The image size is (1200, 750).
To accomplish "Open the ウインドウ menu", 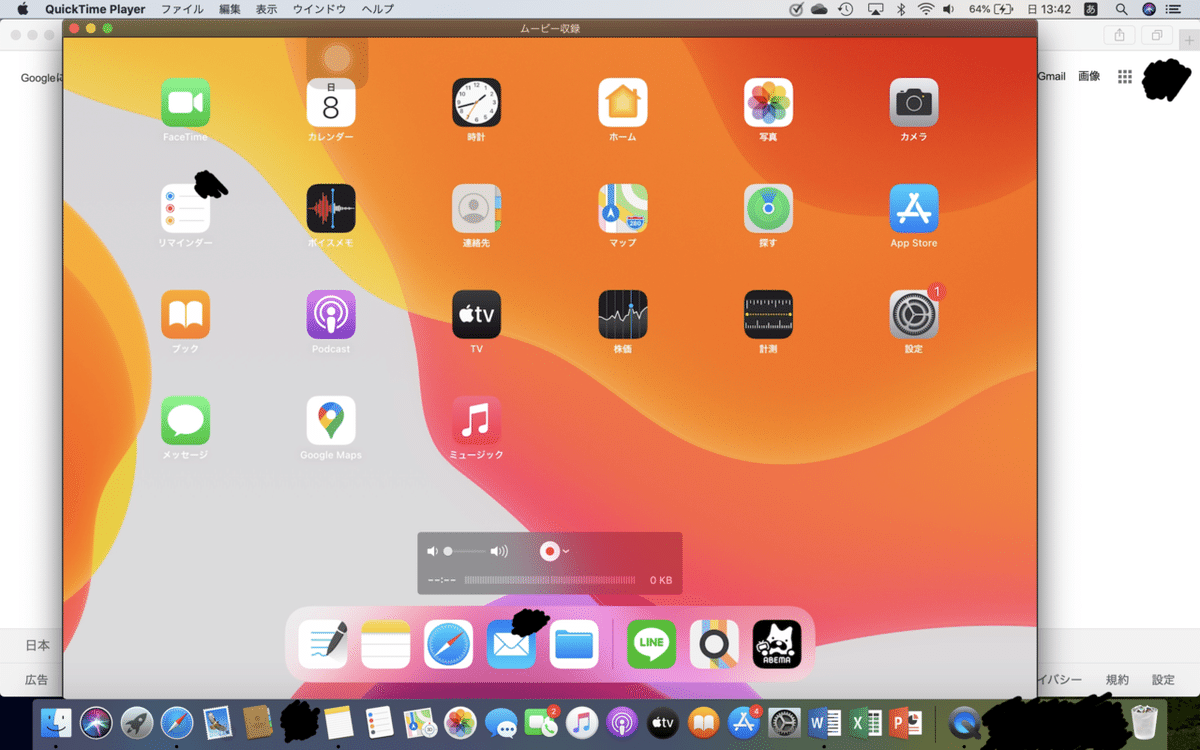I will [319, 9].
